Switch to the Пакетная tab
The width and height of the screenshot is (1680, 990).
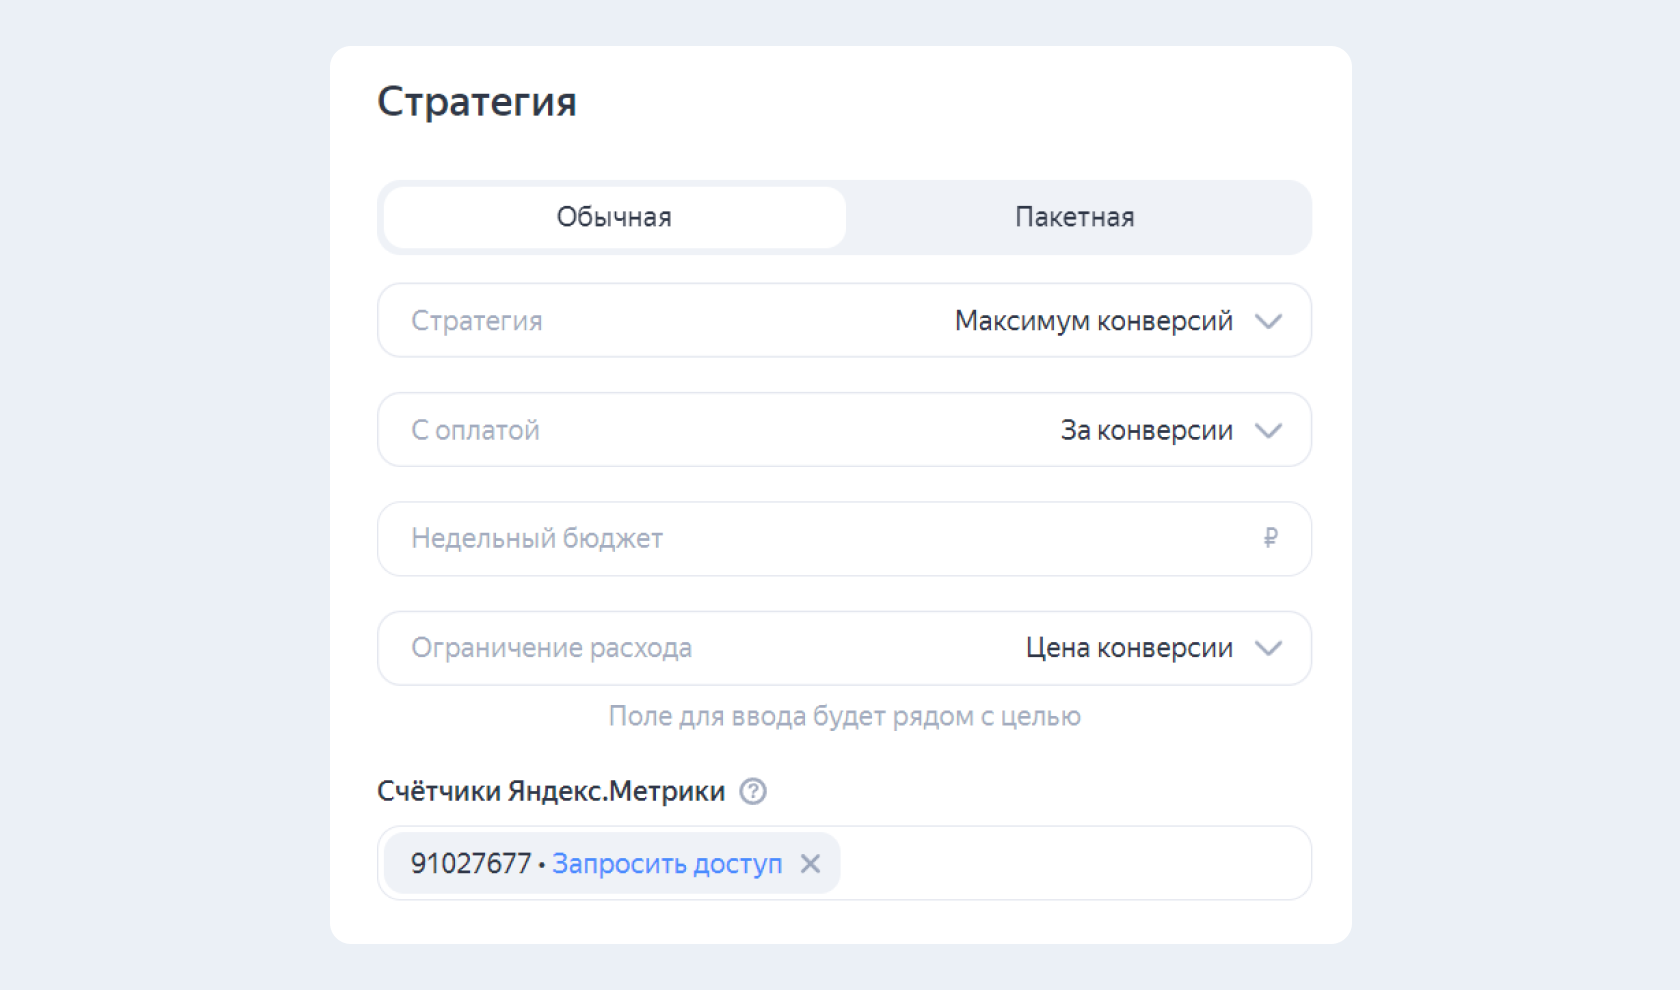coord(1075,217)
